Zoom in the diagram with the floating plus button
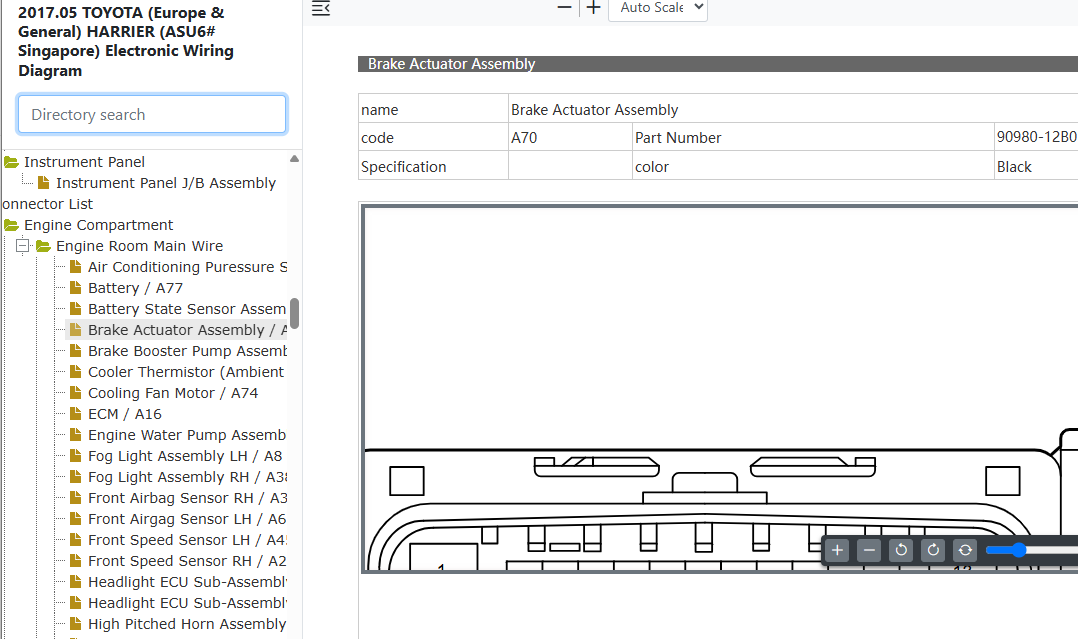Viewport: 1078px width, 639px height. (x=837, y=550)
